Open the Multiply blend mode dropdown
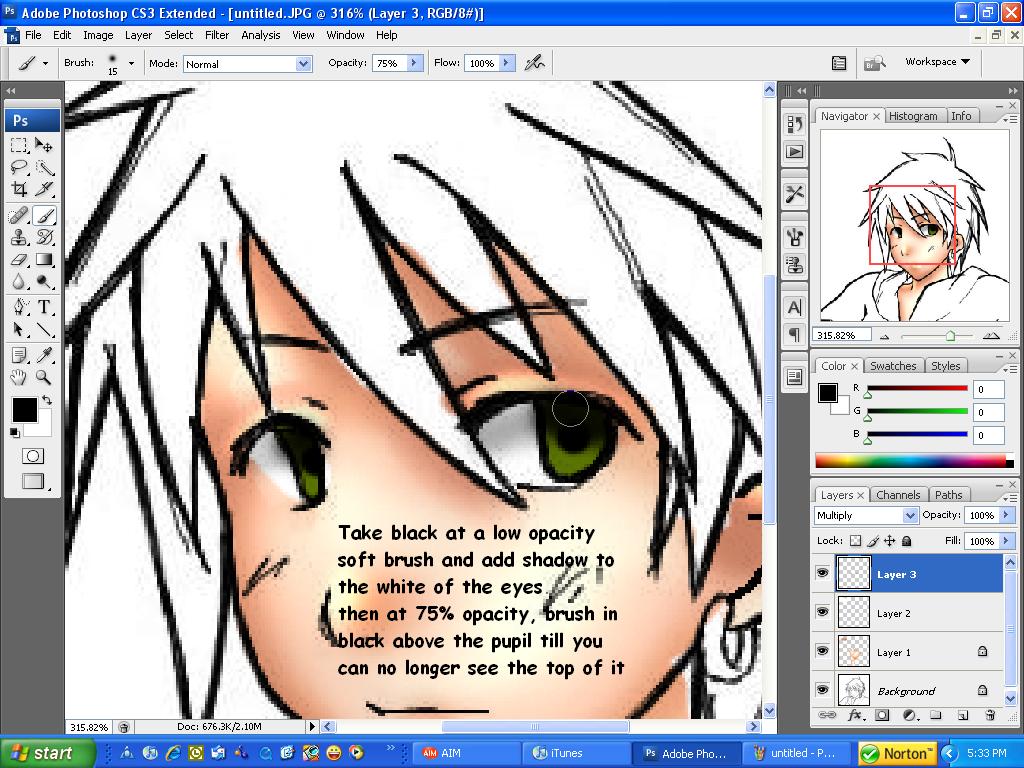The image size is (1024, 768). click(x=909, y=515)
